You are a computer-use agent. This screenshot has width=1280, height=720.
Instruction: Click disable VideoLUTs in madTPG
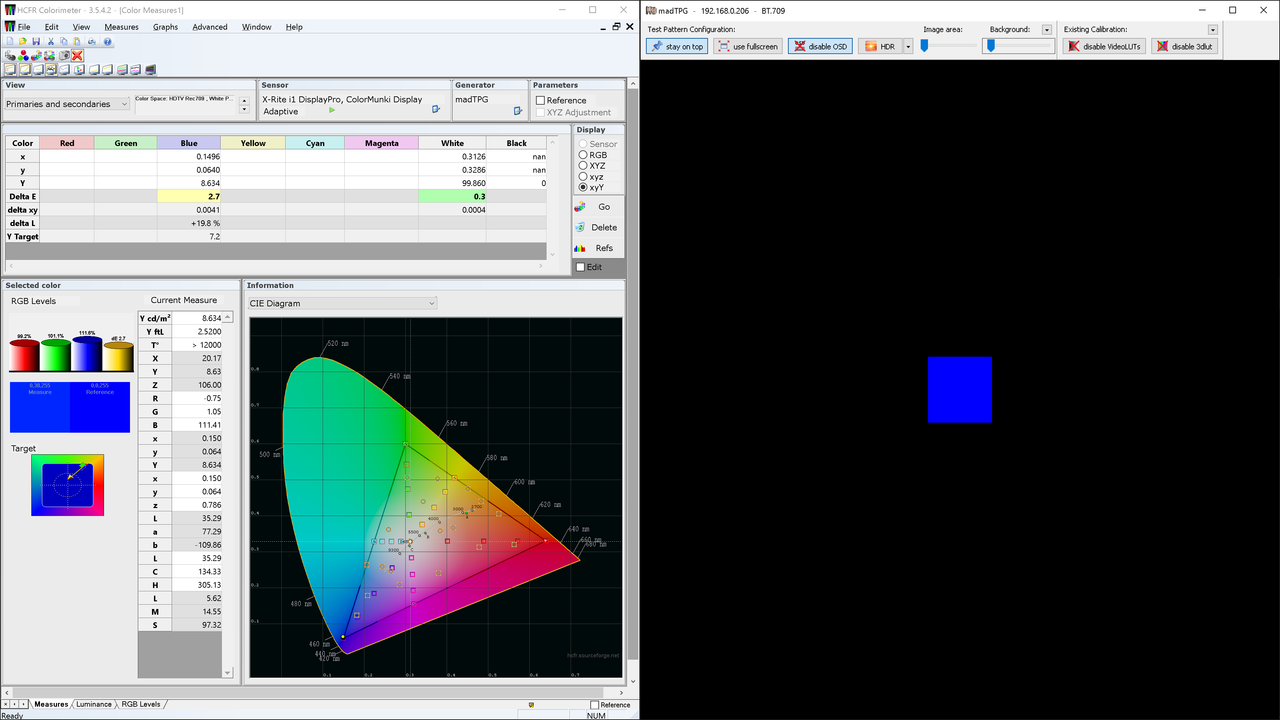[x=1104, y=46]
